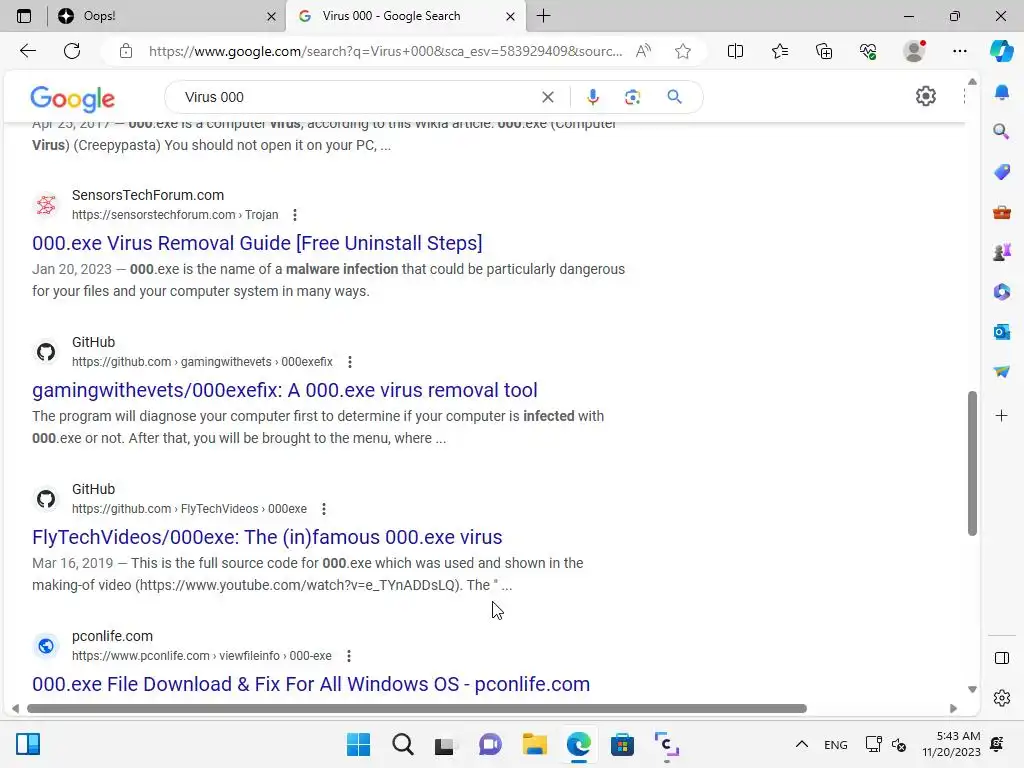Viewport: 1024px width, 768px height.
Task: Clear the Google search query
Action: tap(548, 97)
